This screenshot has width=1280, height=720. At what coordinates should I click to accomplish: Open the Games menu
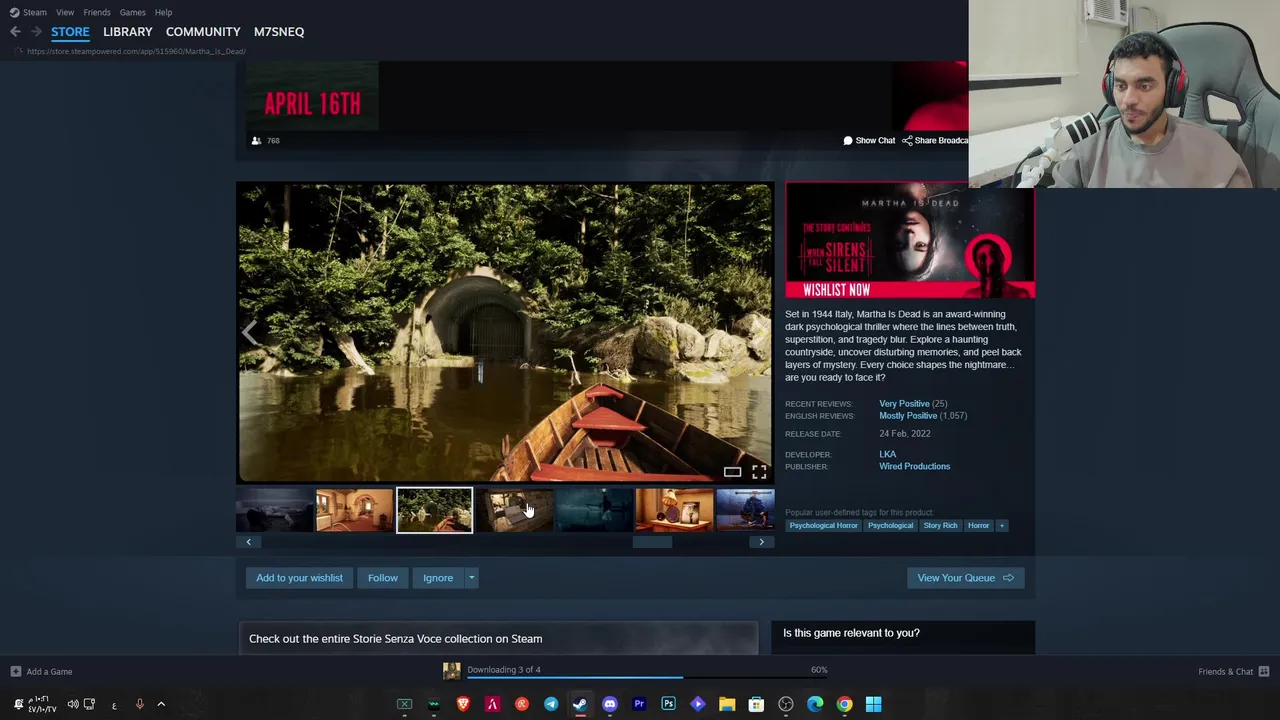point(132,12)
